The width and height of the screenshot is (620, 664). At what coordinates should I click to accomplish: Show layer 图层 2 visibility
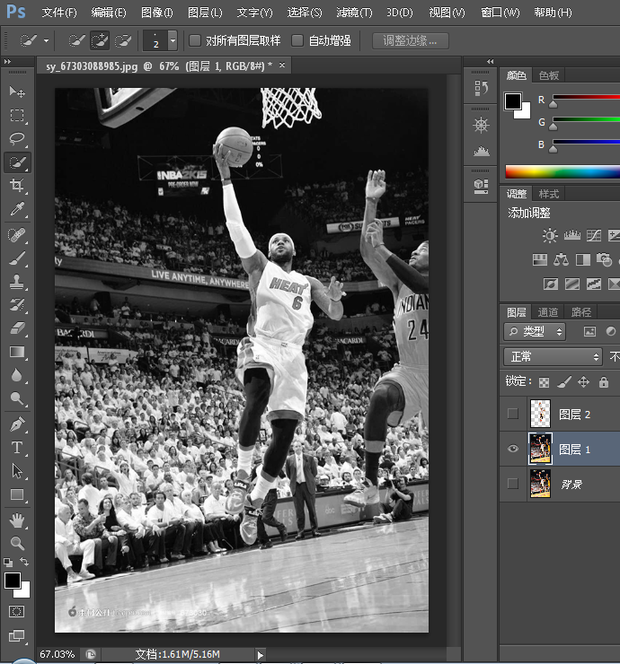coord(512,413)
